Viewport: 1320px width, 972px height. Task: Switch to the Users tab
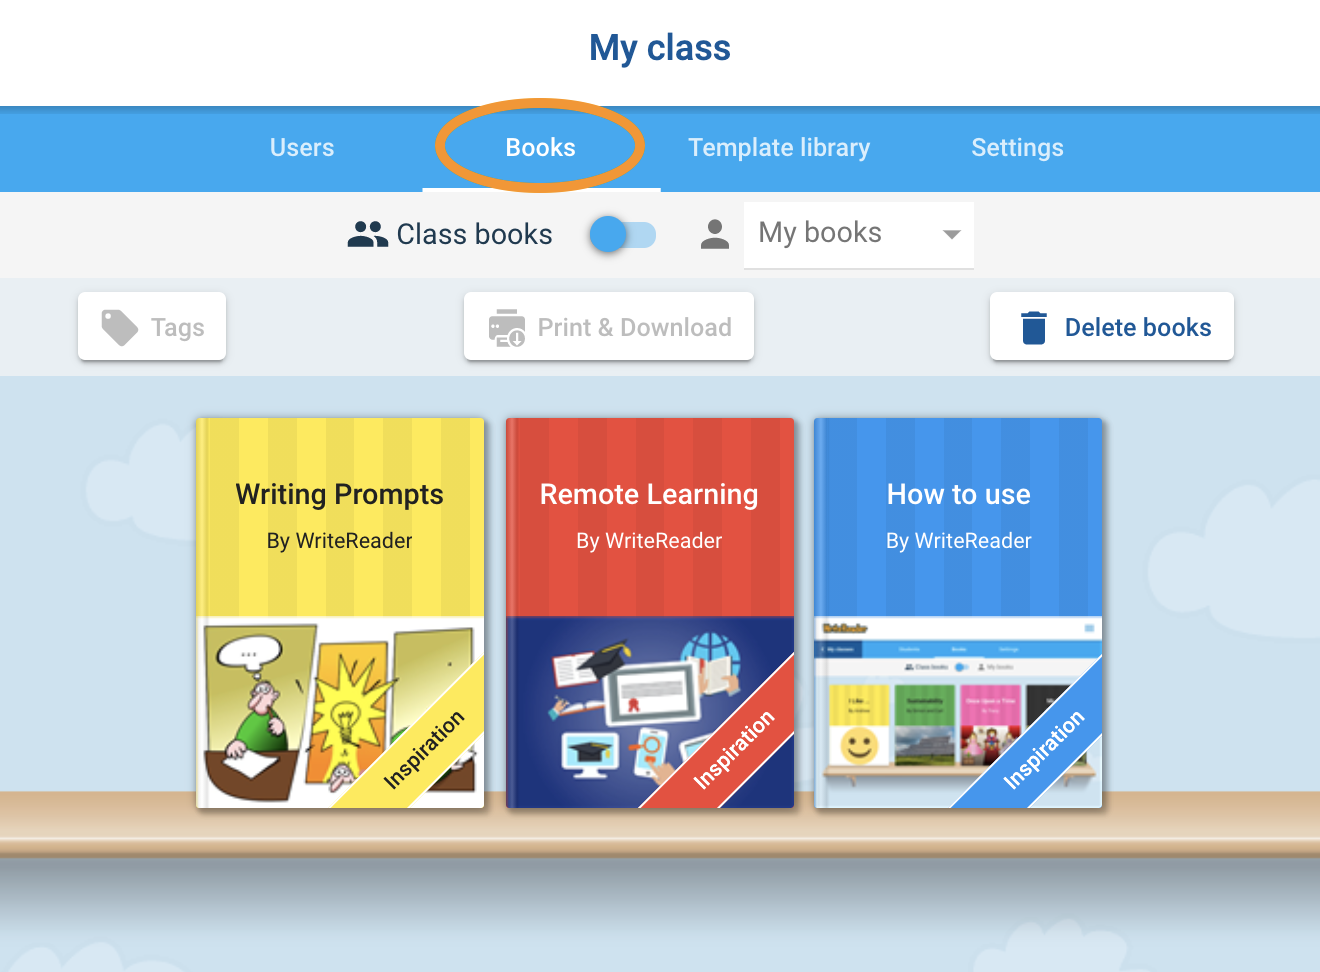[302, 148]
